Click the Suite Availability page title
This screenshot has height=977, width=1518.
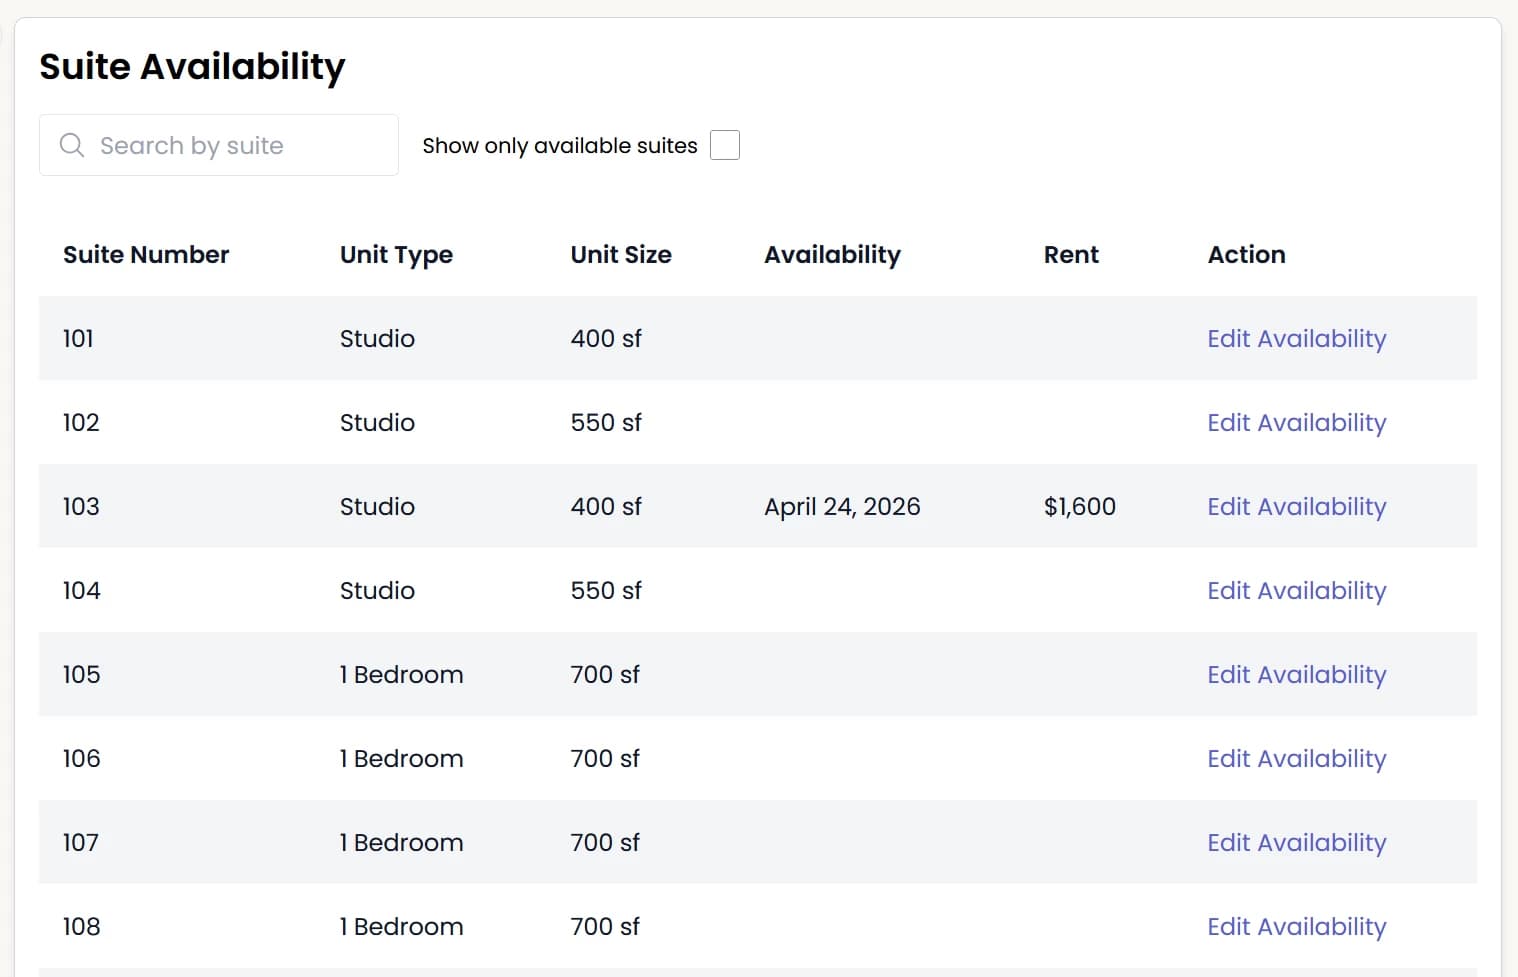pyautogui.click(x=191, y=66)
